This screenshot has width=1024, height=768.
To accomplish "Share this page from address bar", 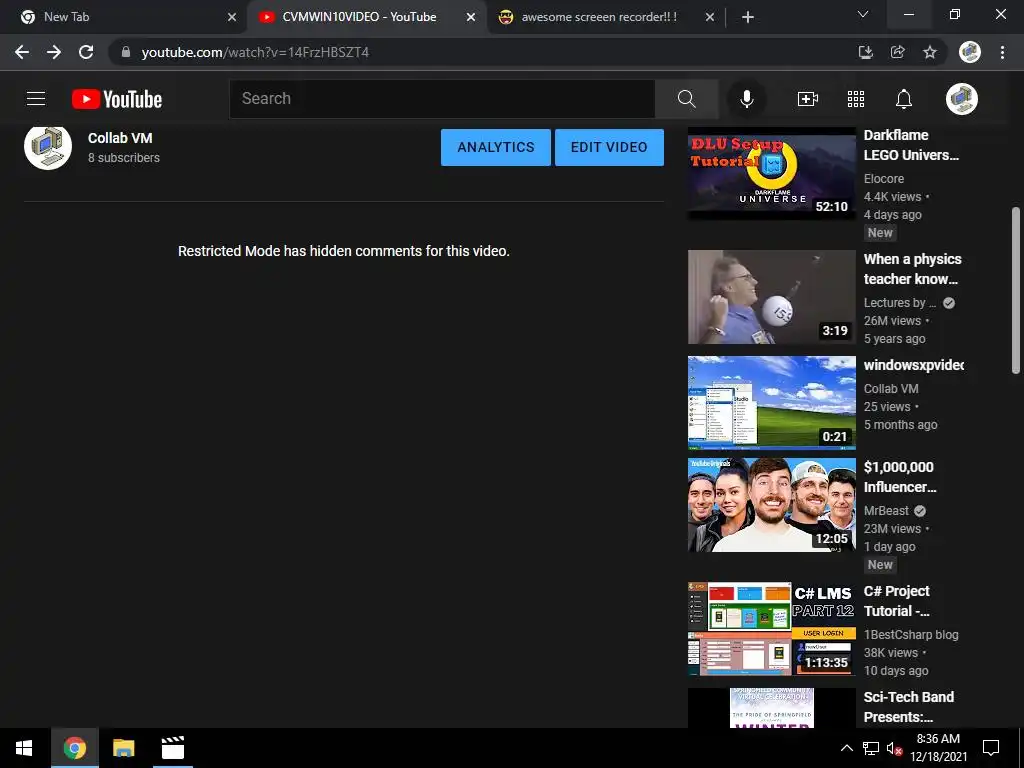I will (x=898, y=52).
